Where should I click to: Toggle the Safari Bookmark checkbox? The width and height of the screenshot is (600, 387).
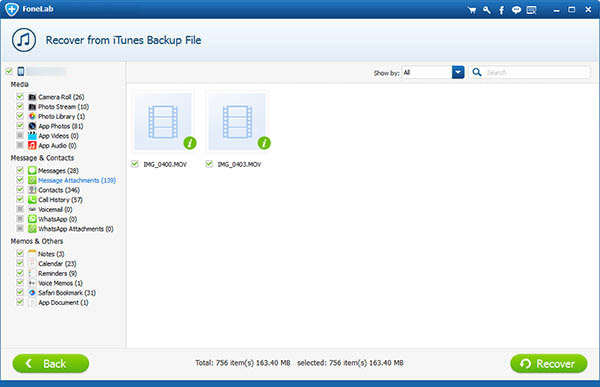pos(20,292)
